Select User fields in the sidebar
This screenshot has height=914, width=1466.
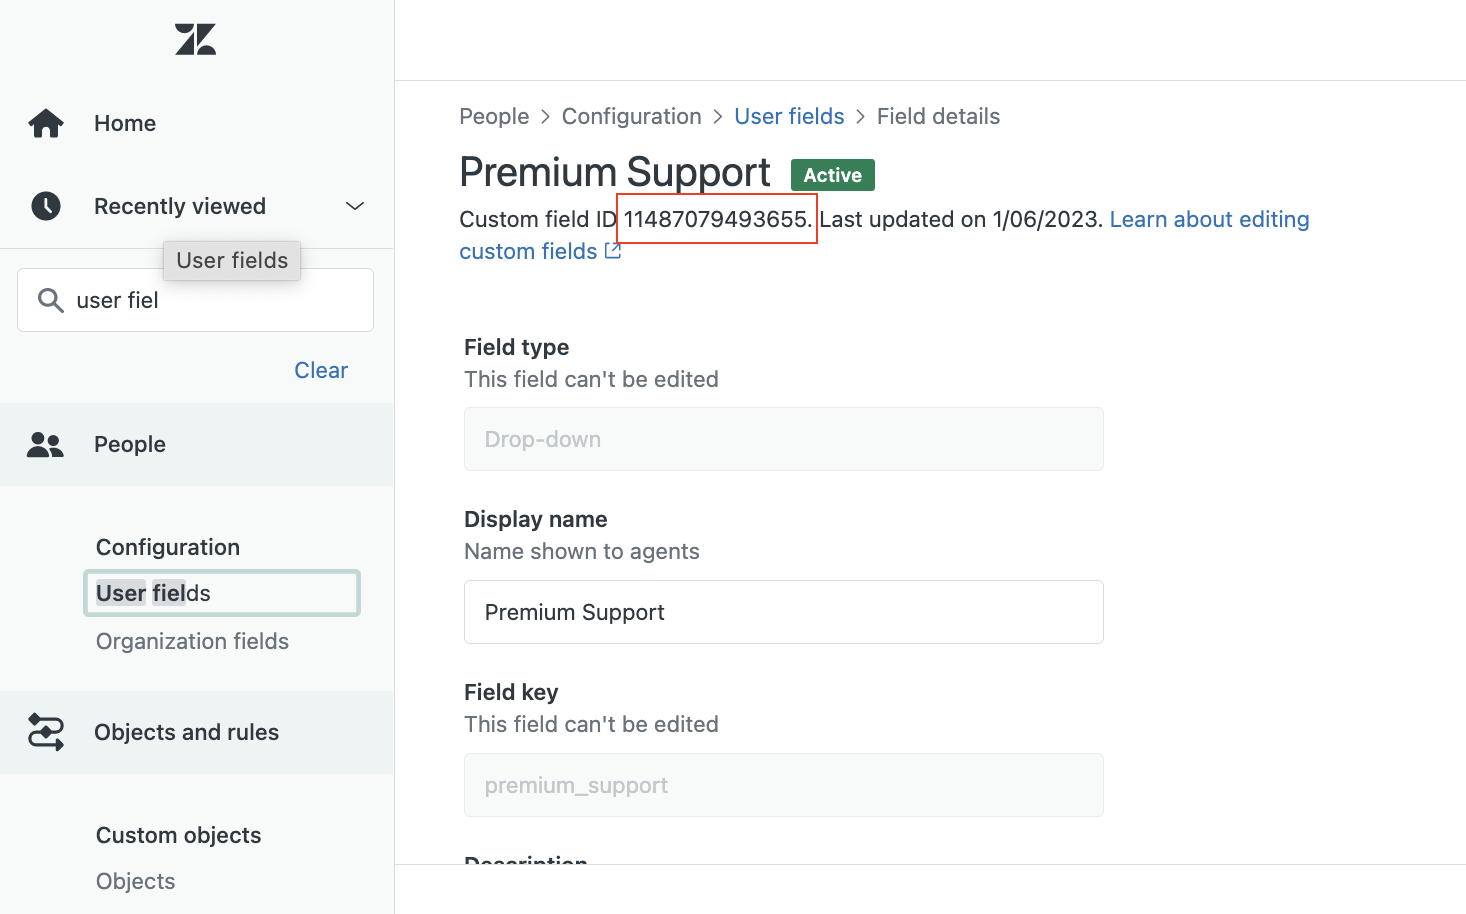pos(153,593)
